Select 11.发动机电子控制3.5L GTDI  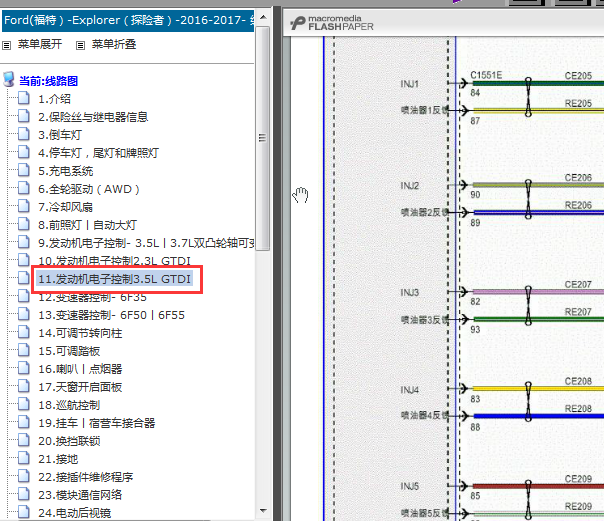coord(114,279)
